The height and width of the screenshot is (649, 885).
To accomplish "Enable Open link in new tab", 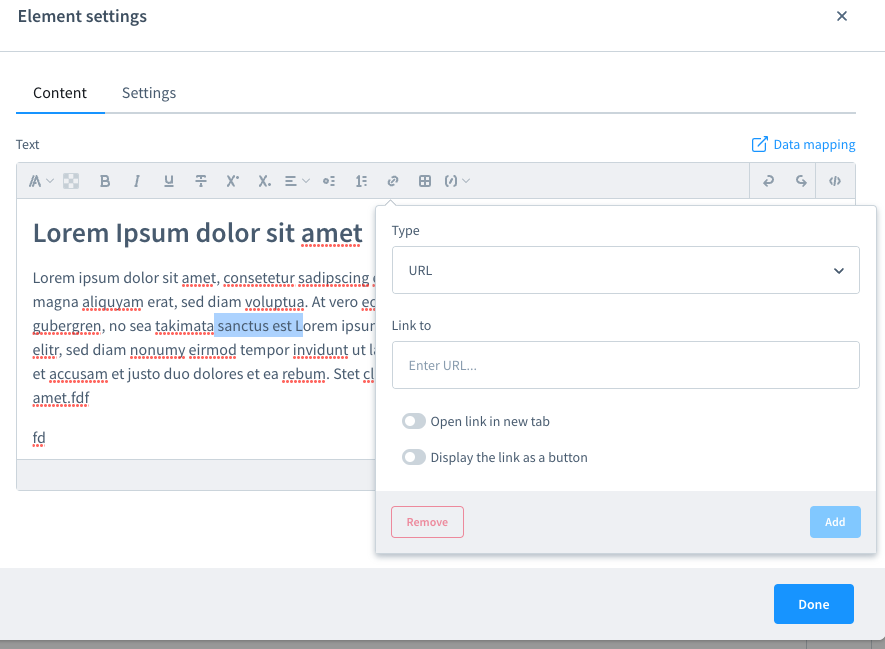I will click(x=414, y=420).
